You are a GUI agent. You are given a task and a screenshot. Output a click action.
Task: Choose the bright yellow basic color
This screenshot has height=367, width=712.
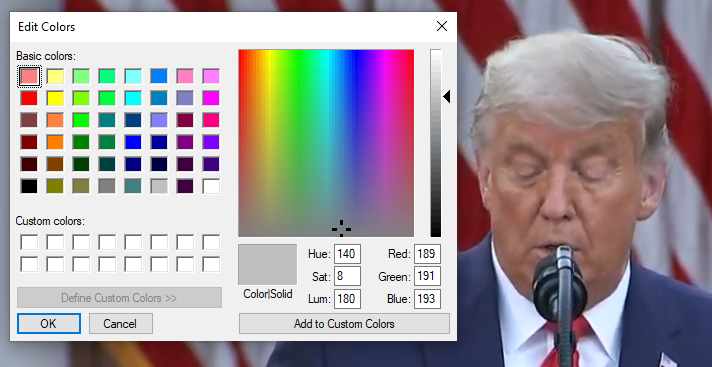(55, 98)
